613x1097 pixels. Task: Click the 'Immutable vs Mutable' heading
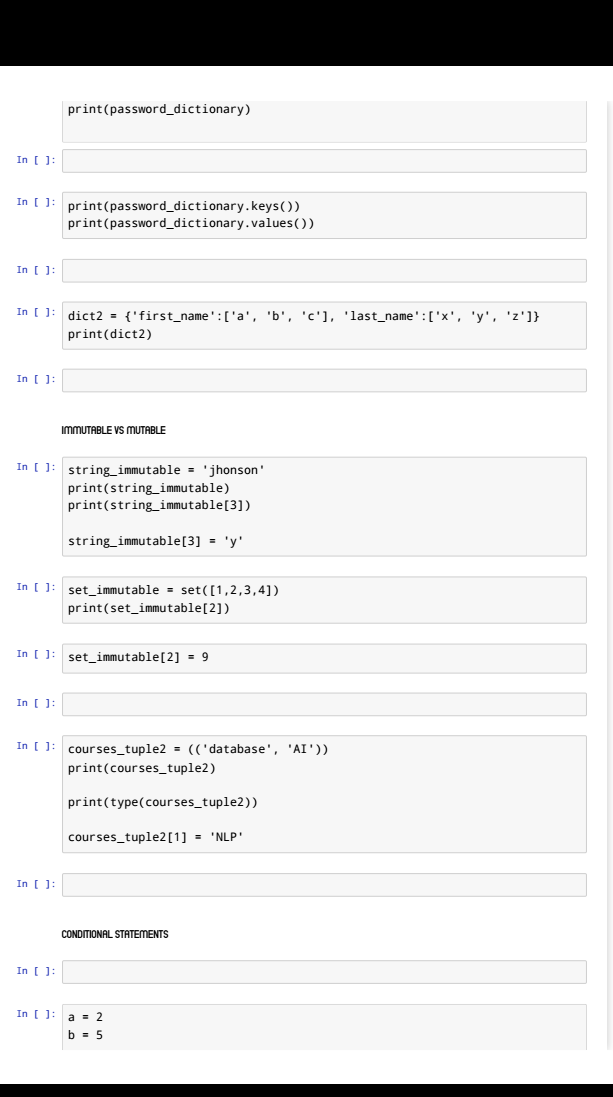113,430
